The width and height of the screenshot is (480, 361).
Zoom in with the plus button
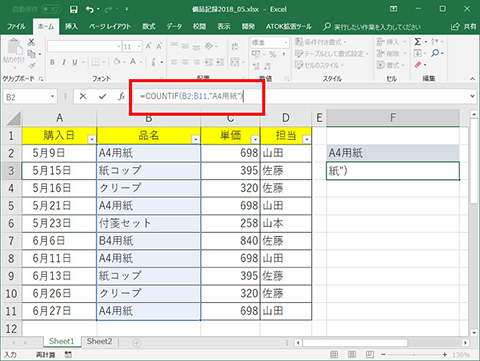coord(445,354)
